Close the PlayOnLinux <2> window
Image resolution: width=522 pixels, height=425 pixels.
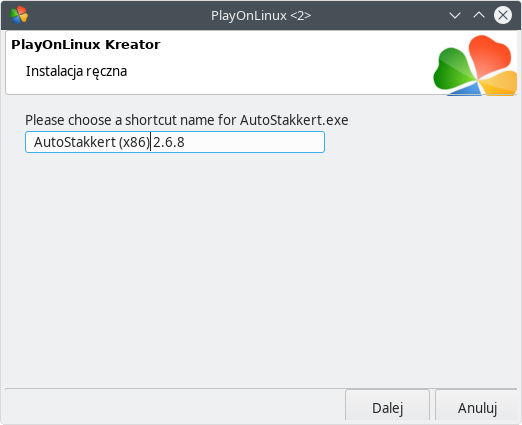point(503,15)
